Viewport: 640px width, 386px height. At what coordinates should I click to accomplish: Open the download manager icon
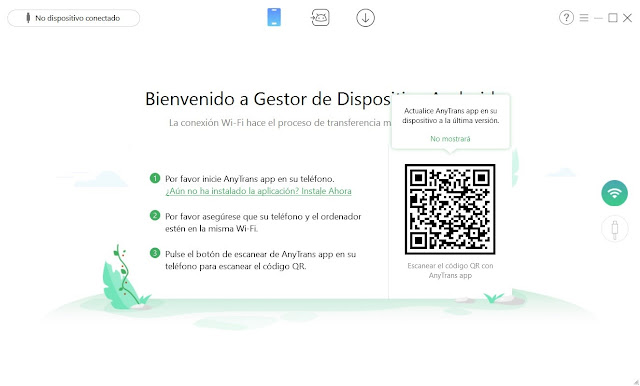(x=365, y=18)
